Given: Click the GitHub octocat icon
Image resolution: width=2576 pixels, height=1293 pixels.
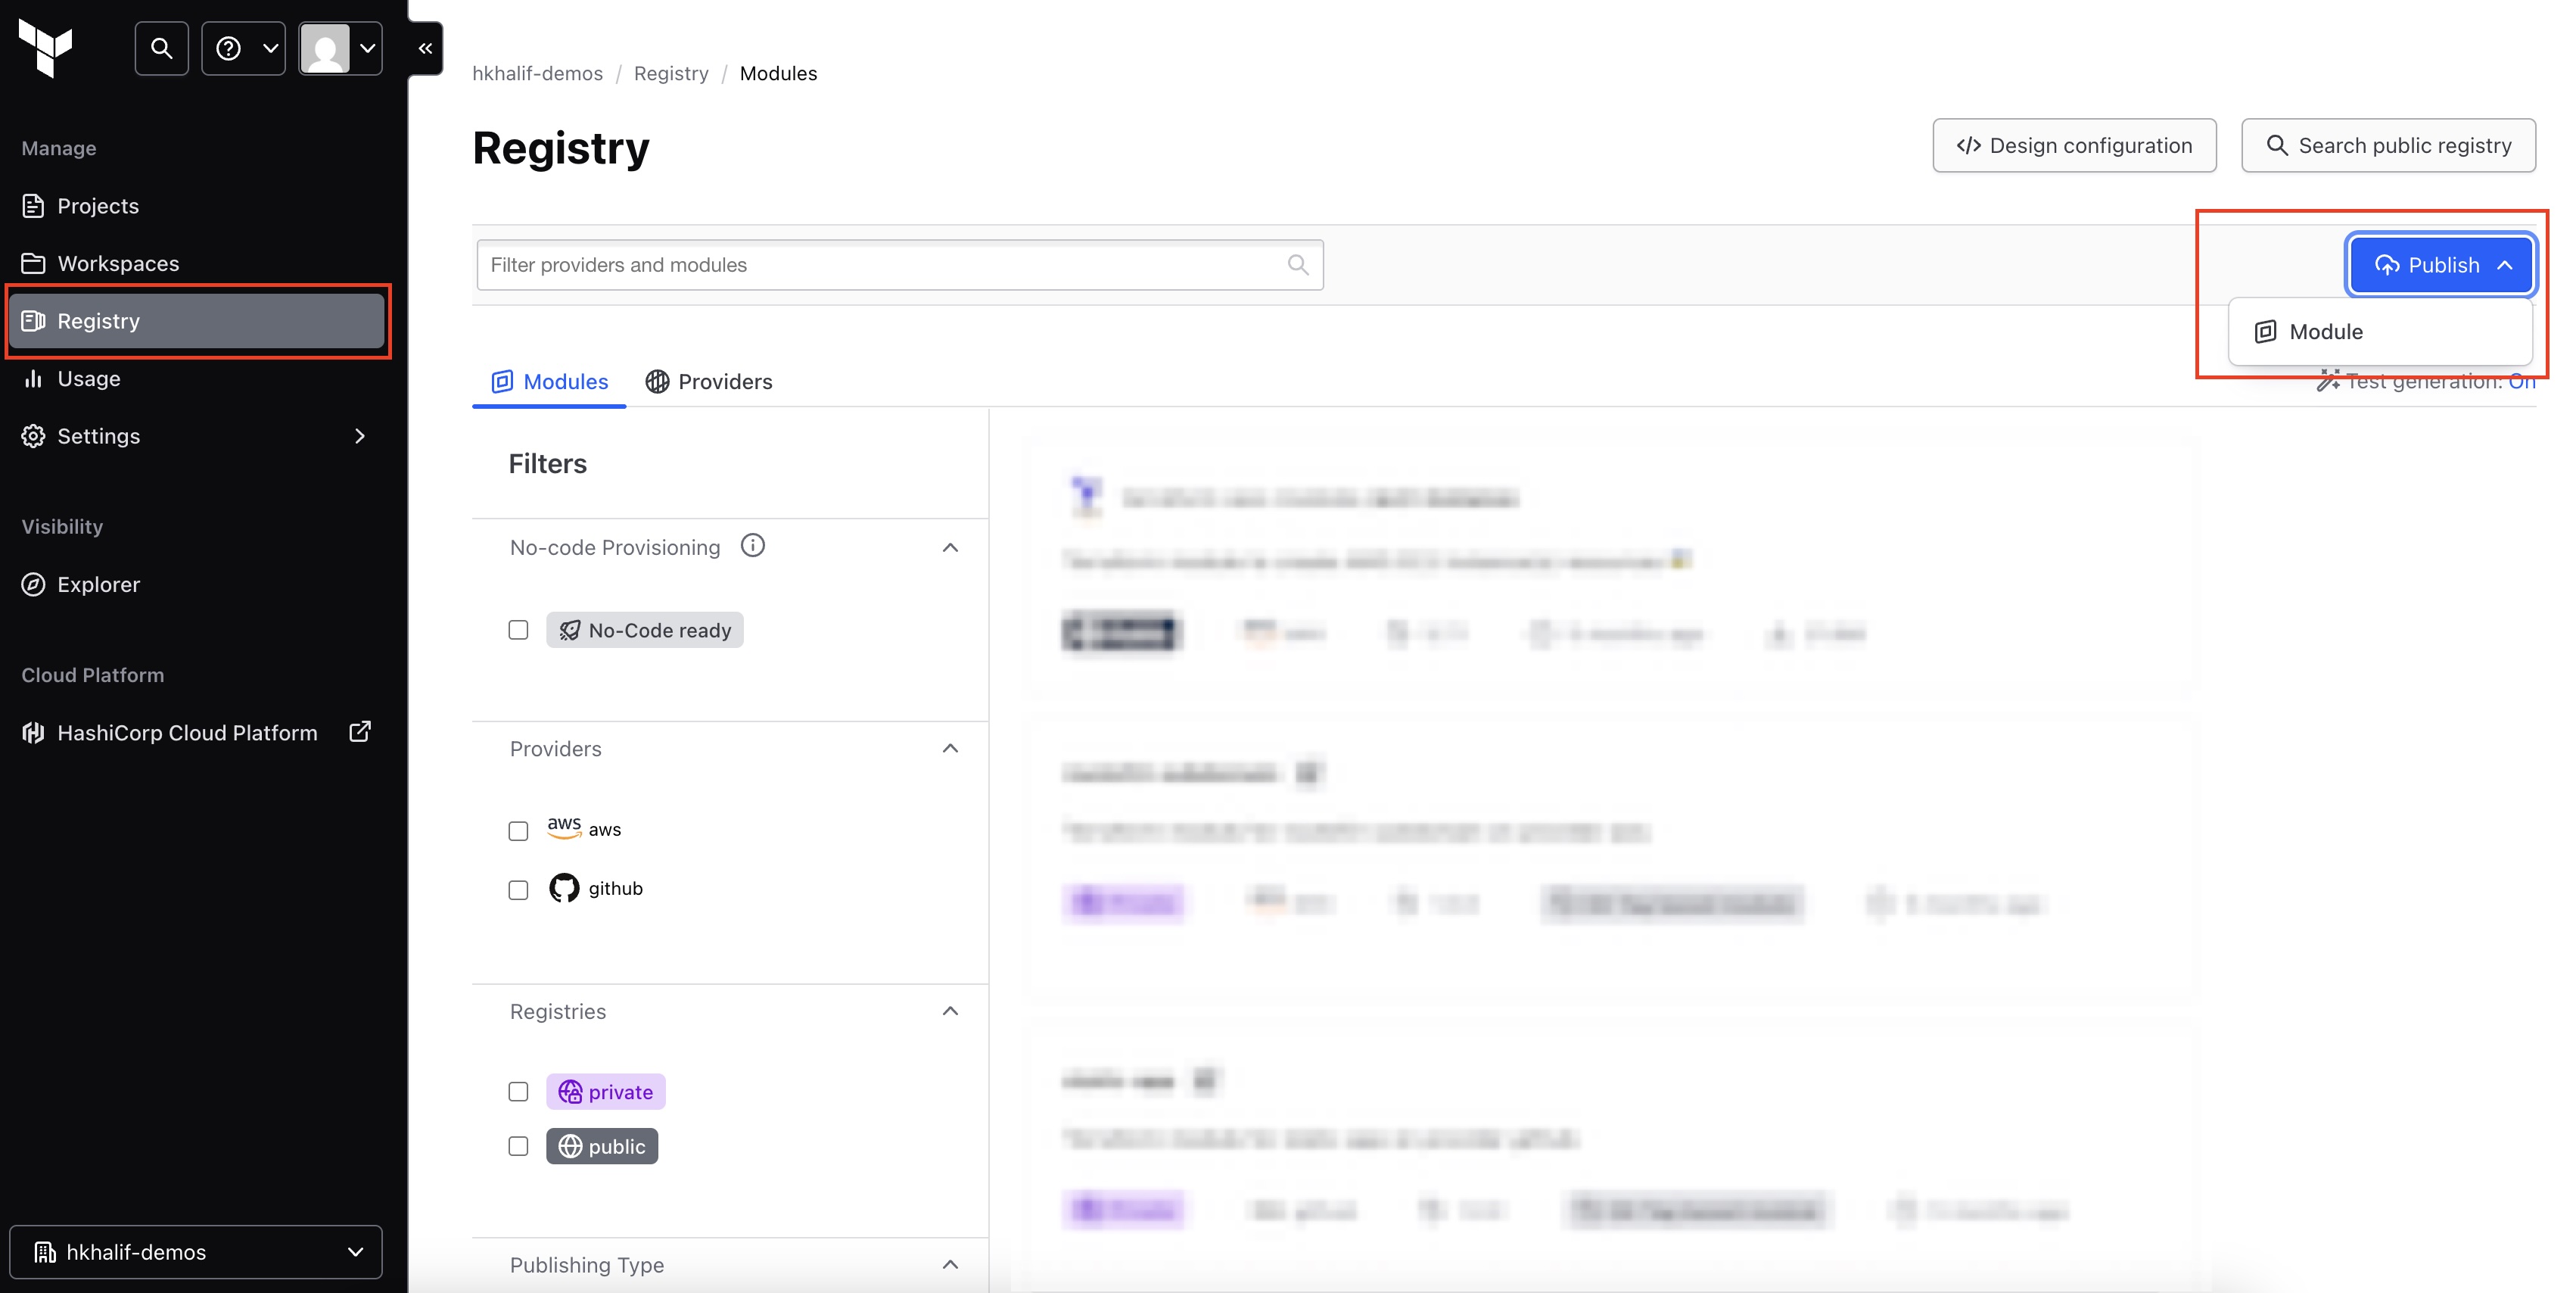Looking at the screenshot, I should (x=564, y=888).
